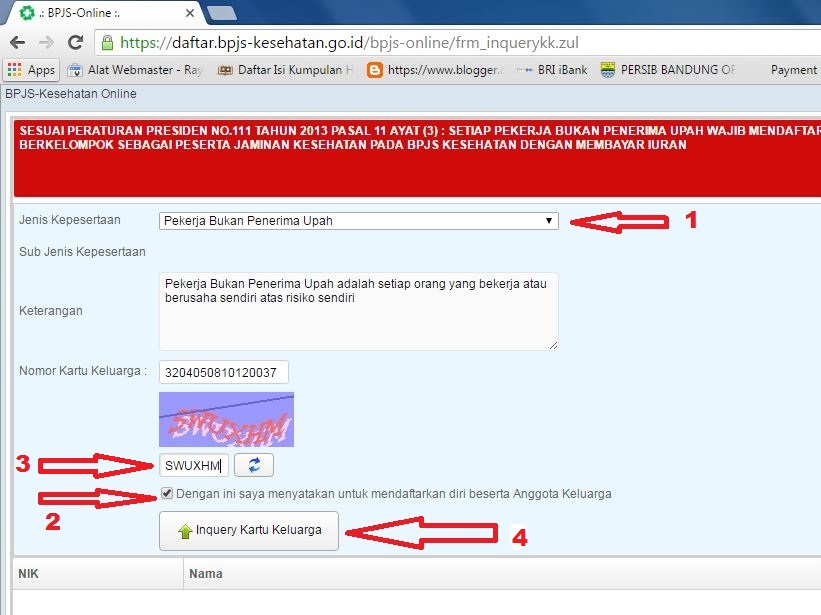821x615 pixels.
Task: Toggle the family registration declaration checkbox
Action: pos(167,493)
